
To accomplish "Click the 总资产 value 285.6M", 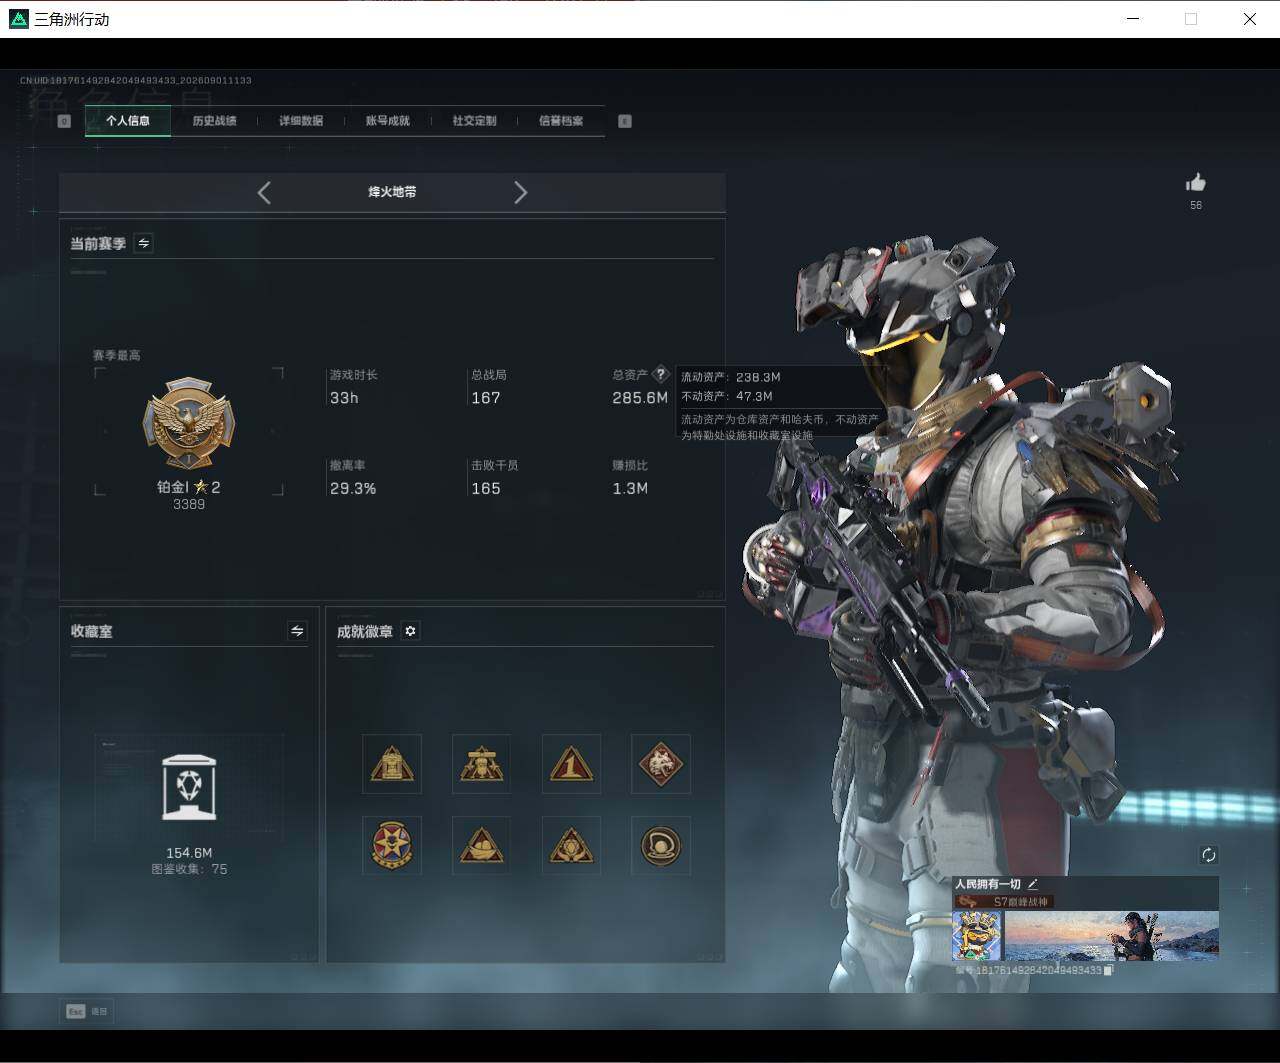I will pyautogui.click(x=640, y=398).
